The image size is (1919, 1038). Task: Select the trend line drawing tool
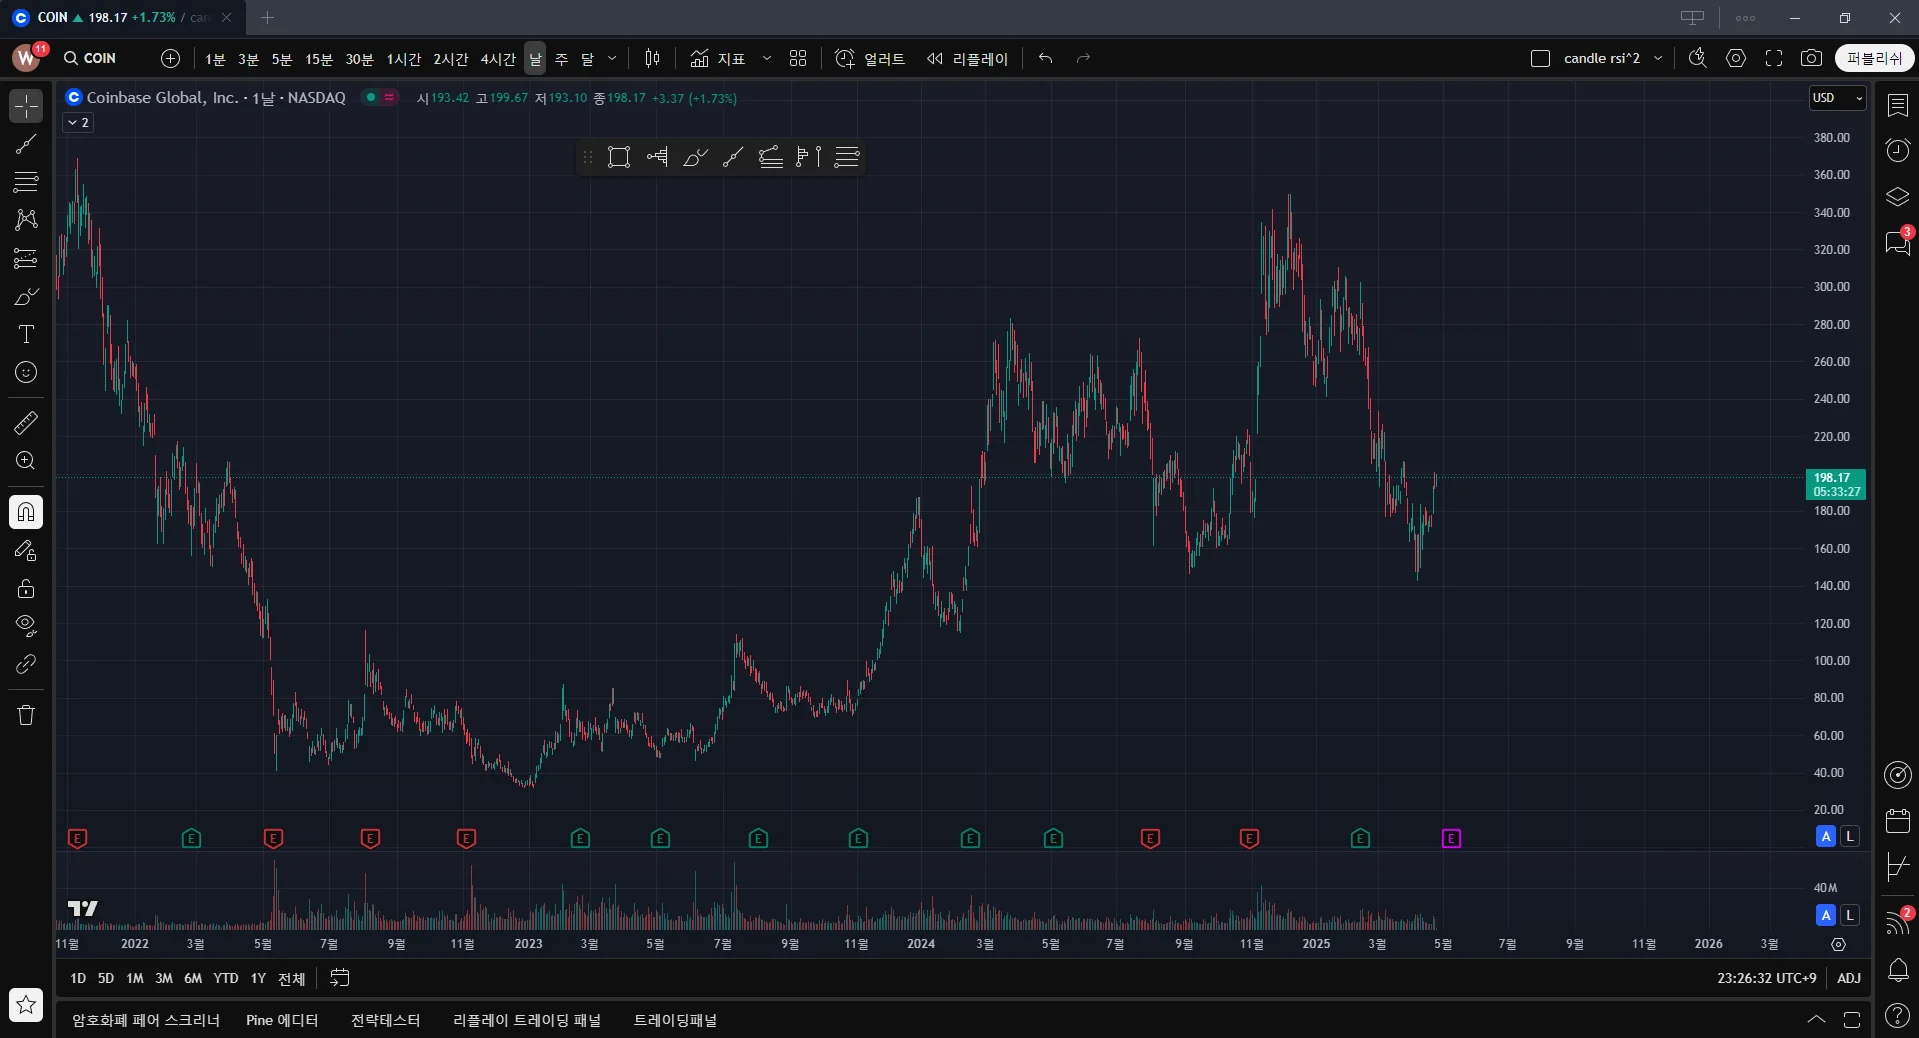coord(26,144)
